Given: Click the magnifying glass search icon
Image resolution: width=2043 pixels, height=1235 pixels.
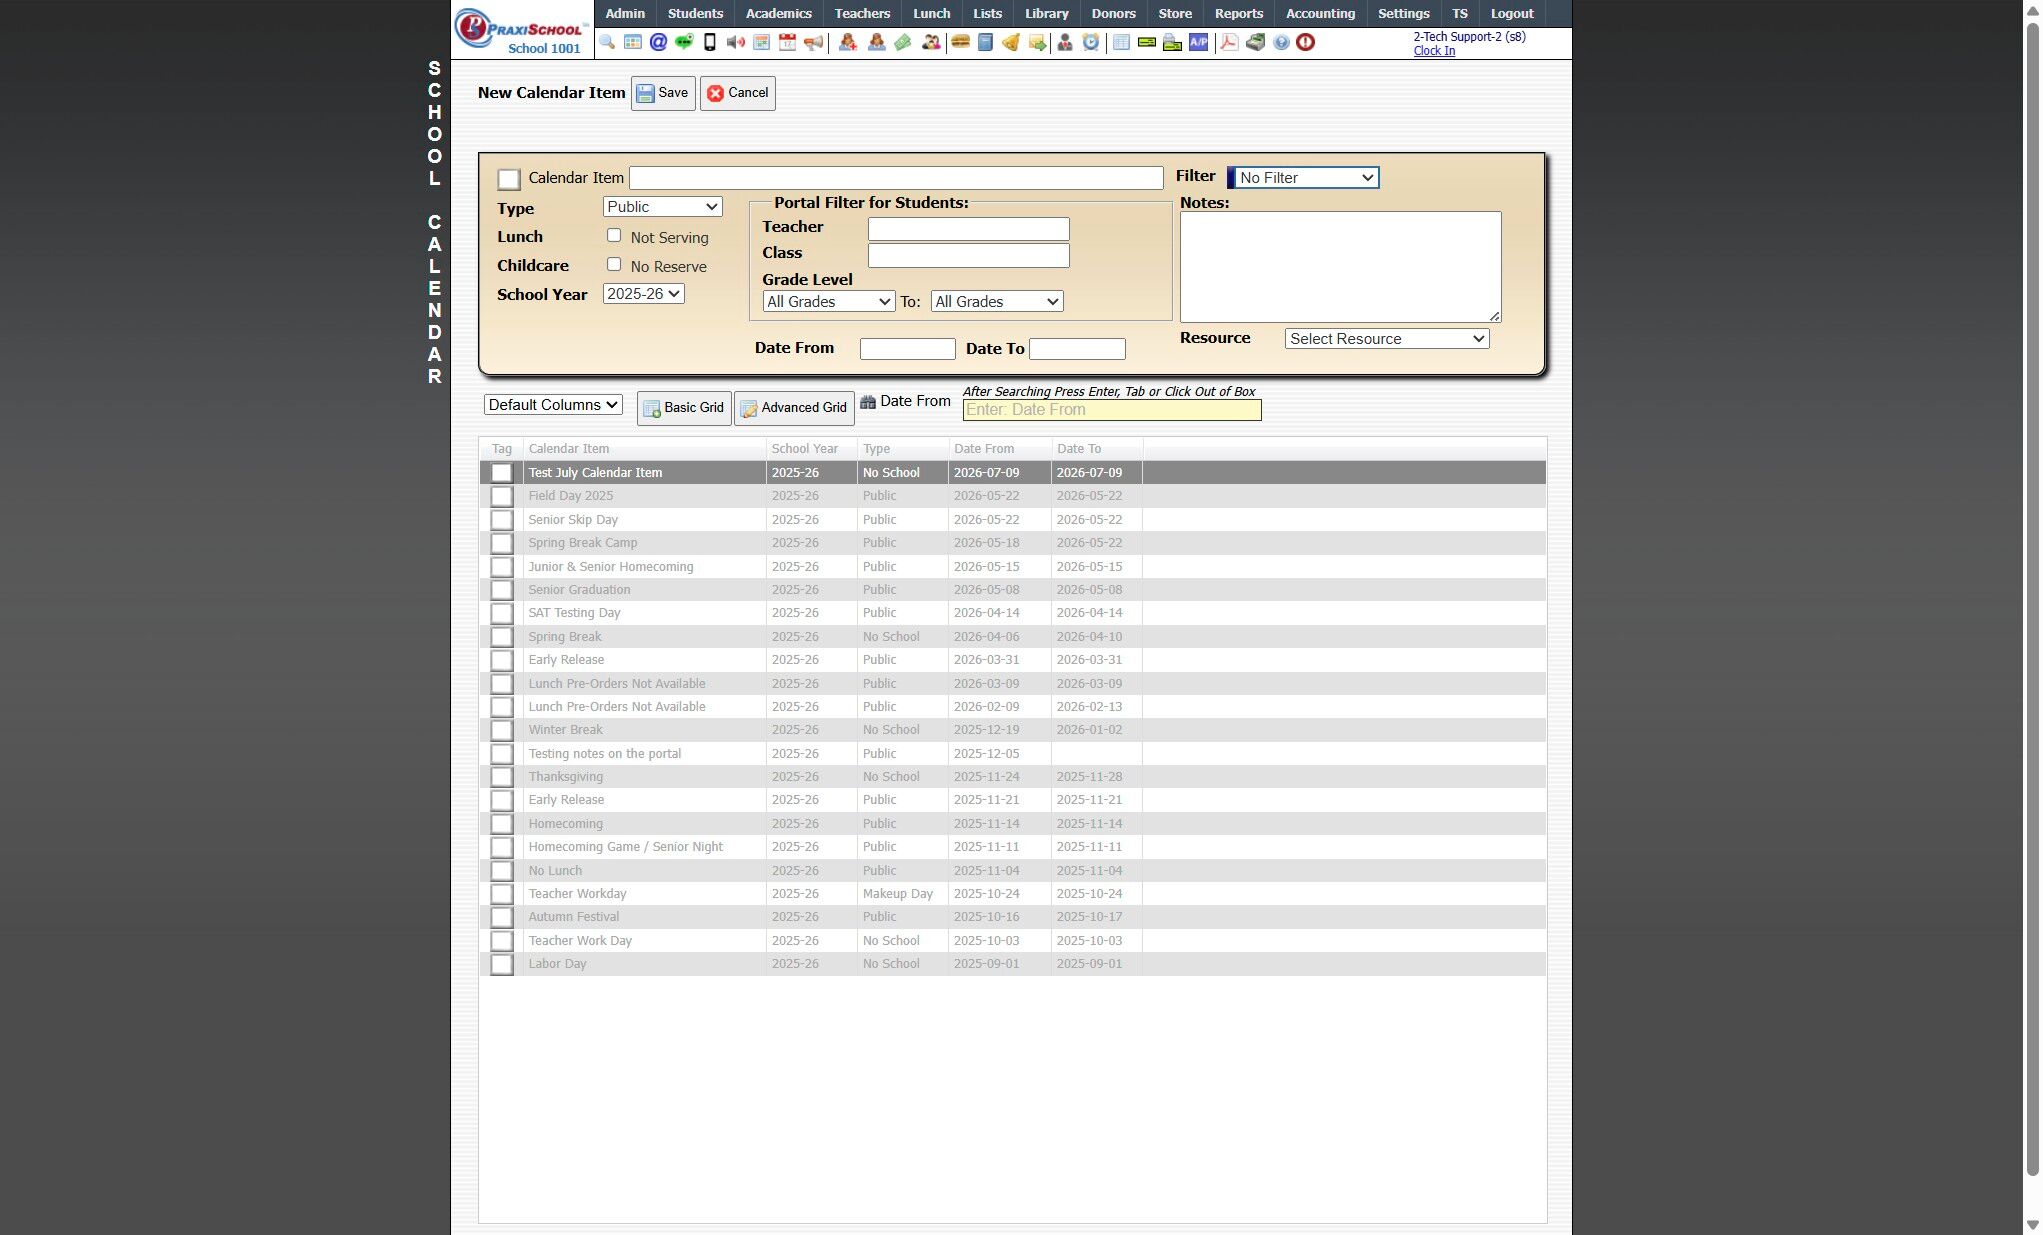Looking at the screenshot, I should [607, 42].
